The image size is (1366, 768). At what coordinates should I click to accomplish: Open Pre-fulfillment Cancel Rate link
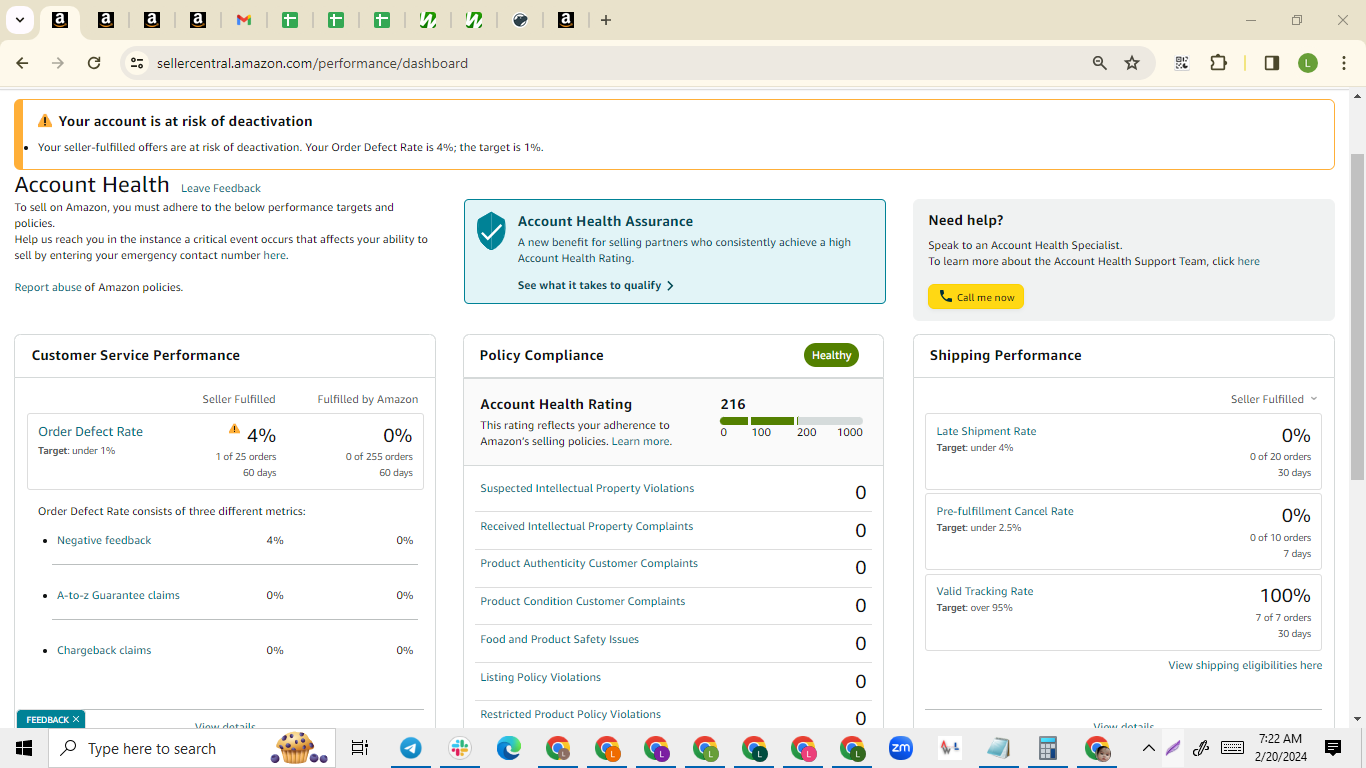(x=1005, y=512)
